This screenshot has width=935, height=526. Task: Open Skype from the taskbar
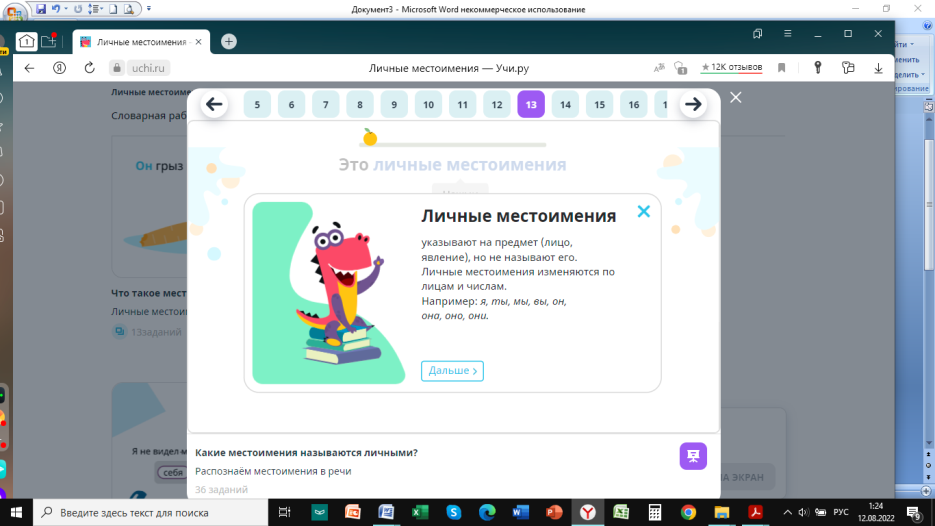(x=454, y=512)
